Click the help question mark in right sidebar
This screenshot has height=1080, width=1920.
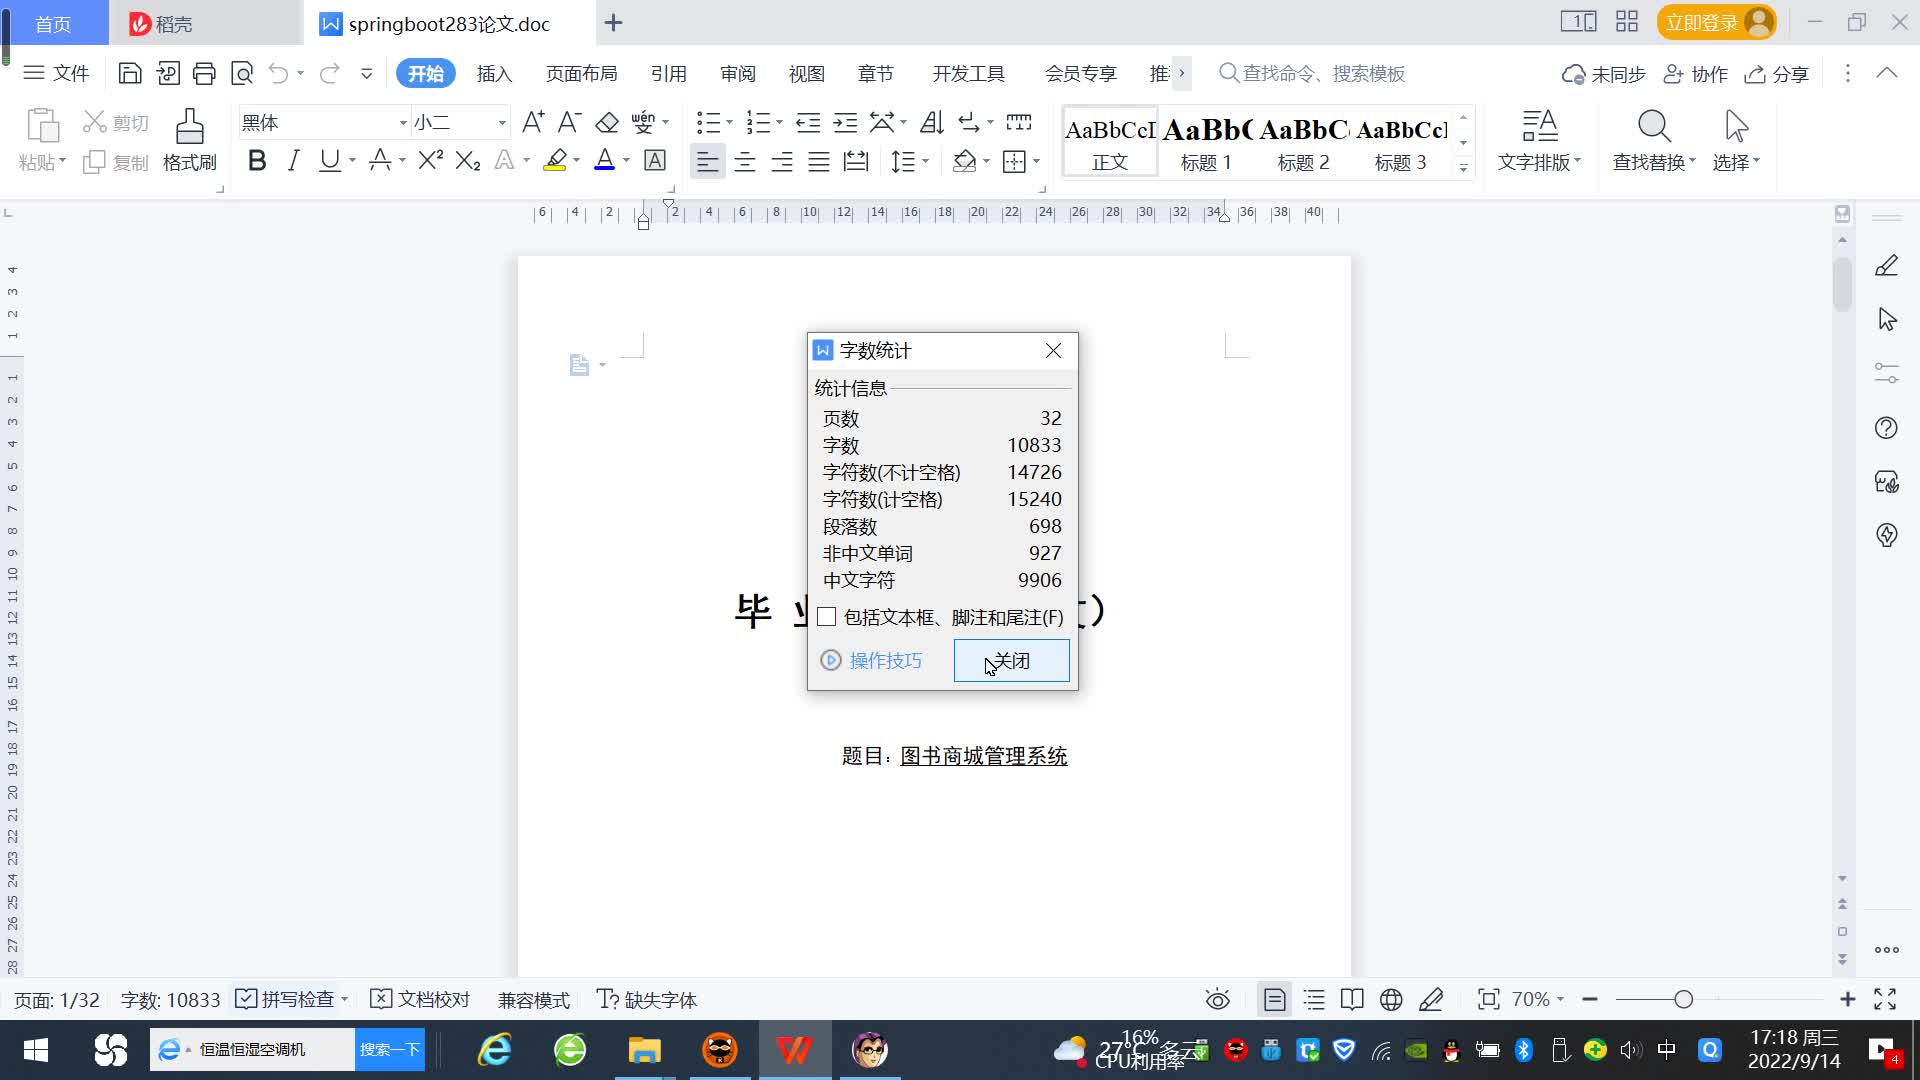tap(1886, 428)
